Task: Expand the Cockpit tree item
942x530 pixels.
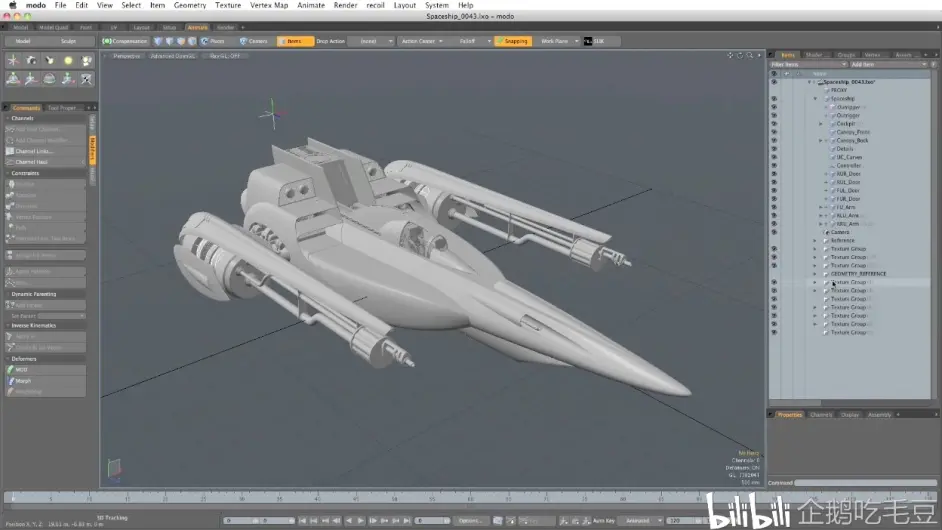Action: (821, 124)
